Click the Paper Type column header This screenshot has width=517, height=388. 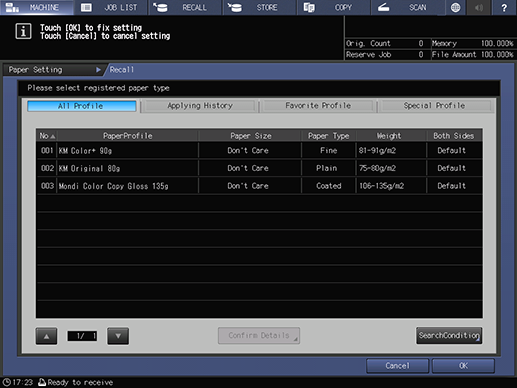click(x=329, y=136)
